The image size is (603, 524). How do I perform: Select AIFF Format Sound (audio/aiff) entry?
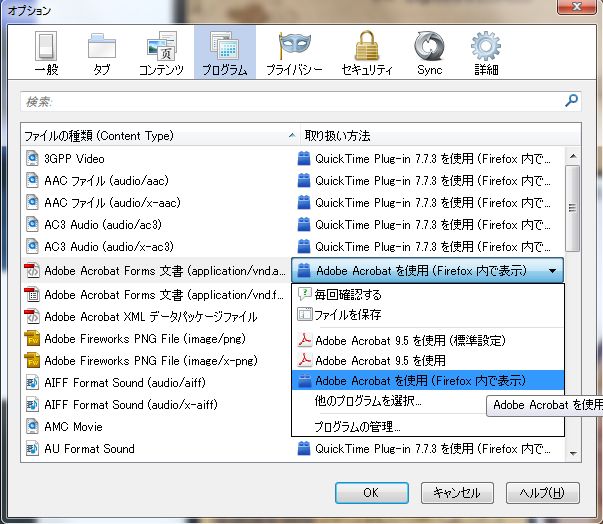pos(125,383)
